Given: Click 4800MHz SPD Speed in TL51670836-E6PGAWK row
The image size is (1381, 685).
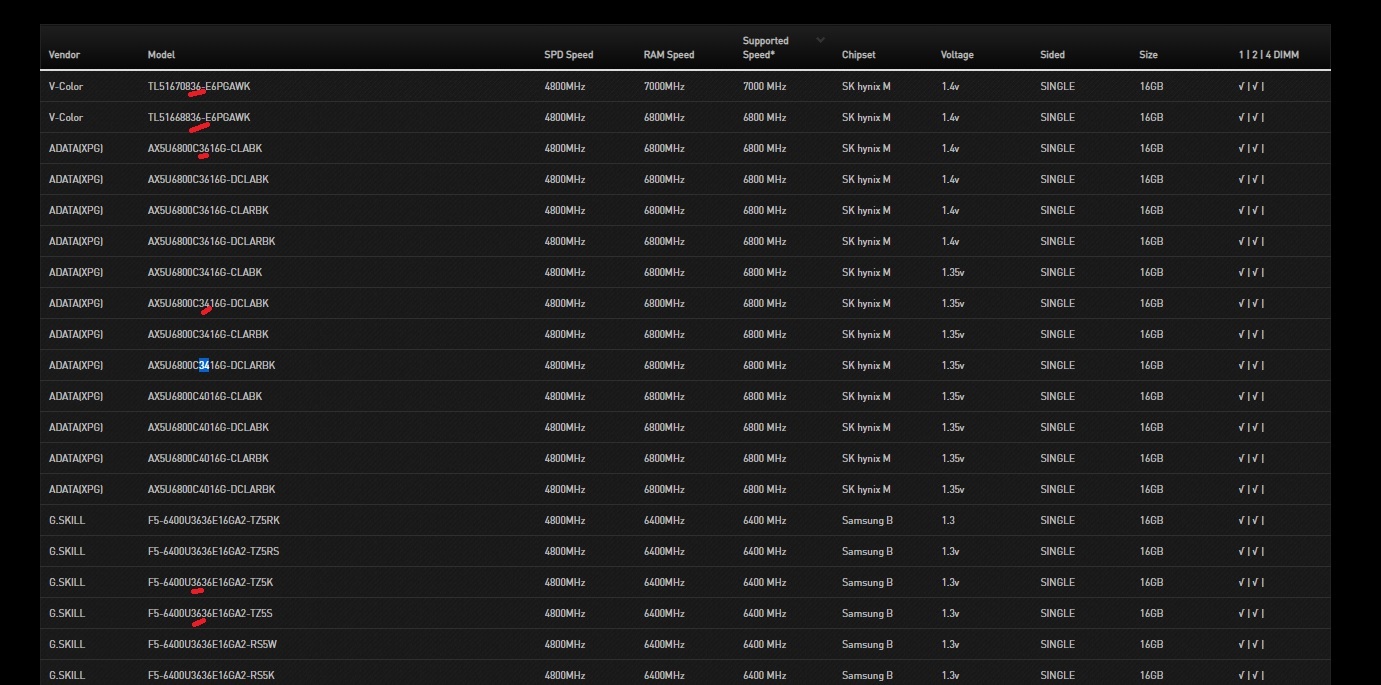Looking at the screenshot, I should click(x=565, y=87).
